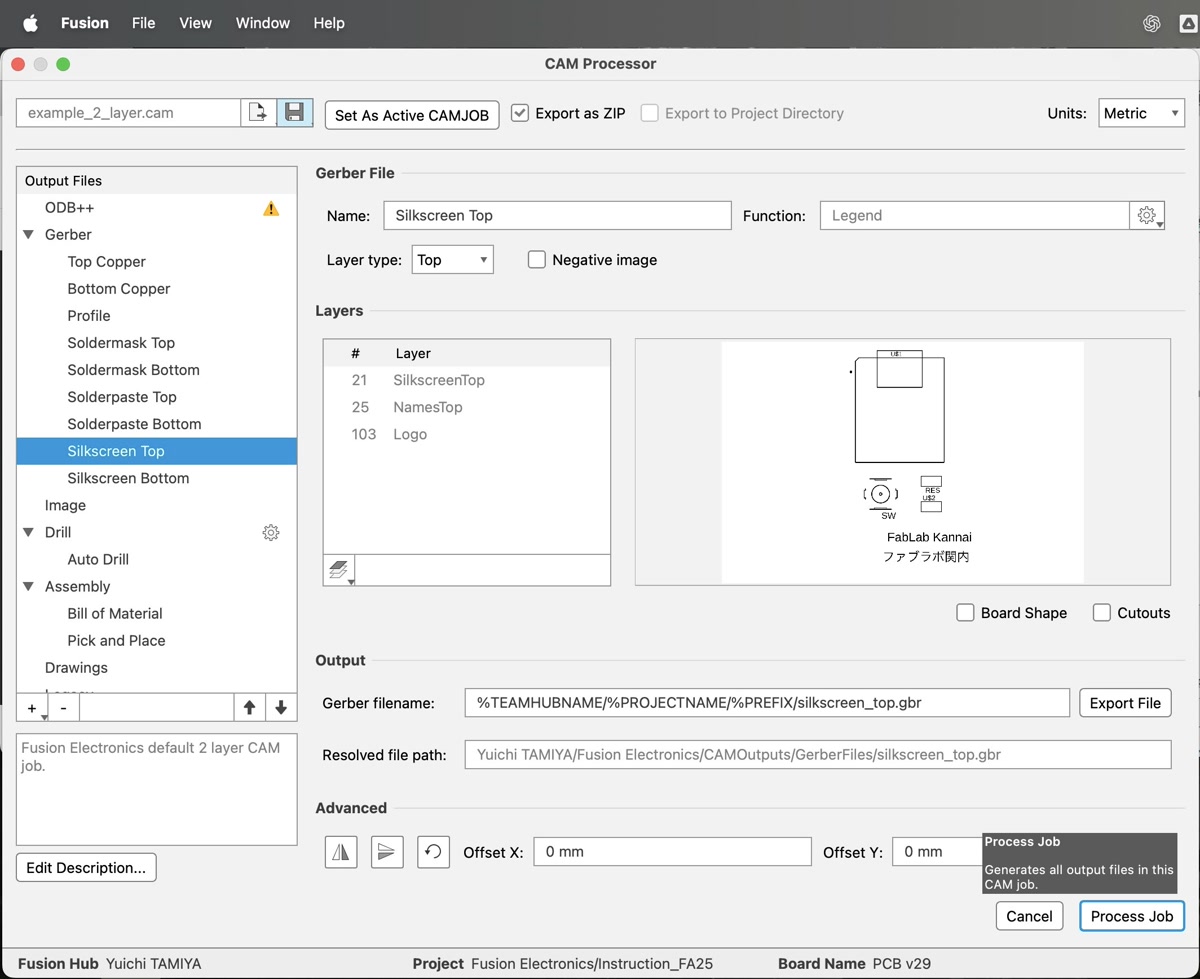
Task: Enable the Negative image checkbox
Action: pyautogui.click(x=537, y=260)
